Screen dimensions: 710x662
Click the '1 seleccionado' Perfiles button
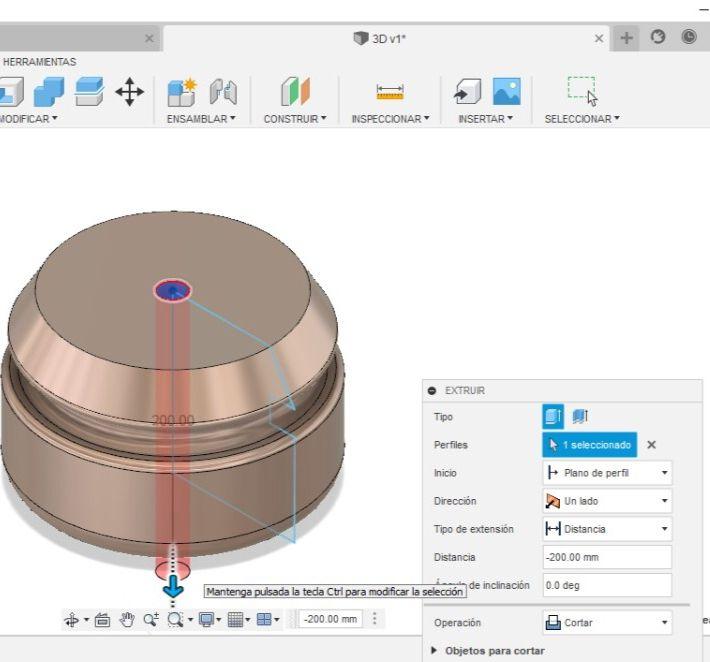click(x=590, y=445)
